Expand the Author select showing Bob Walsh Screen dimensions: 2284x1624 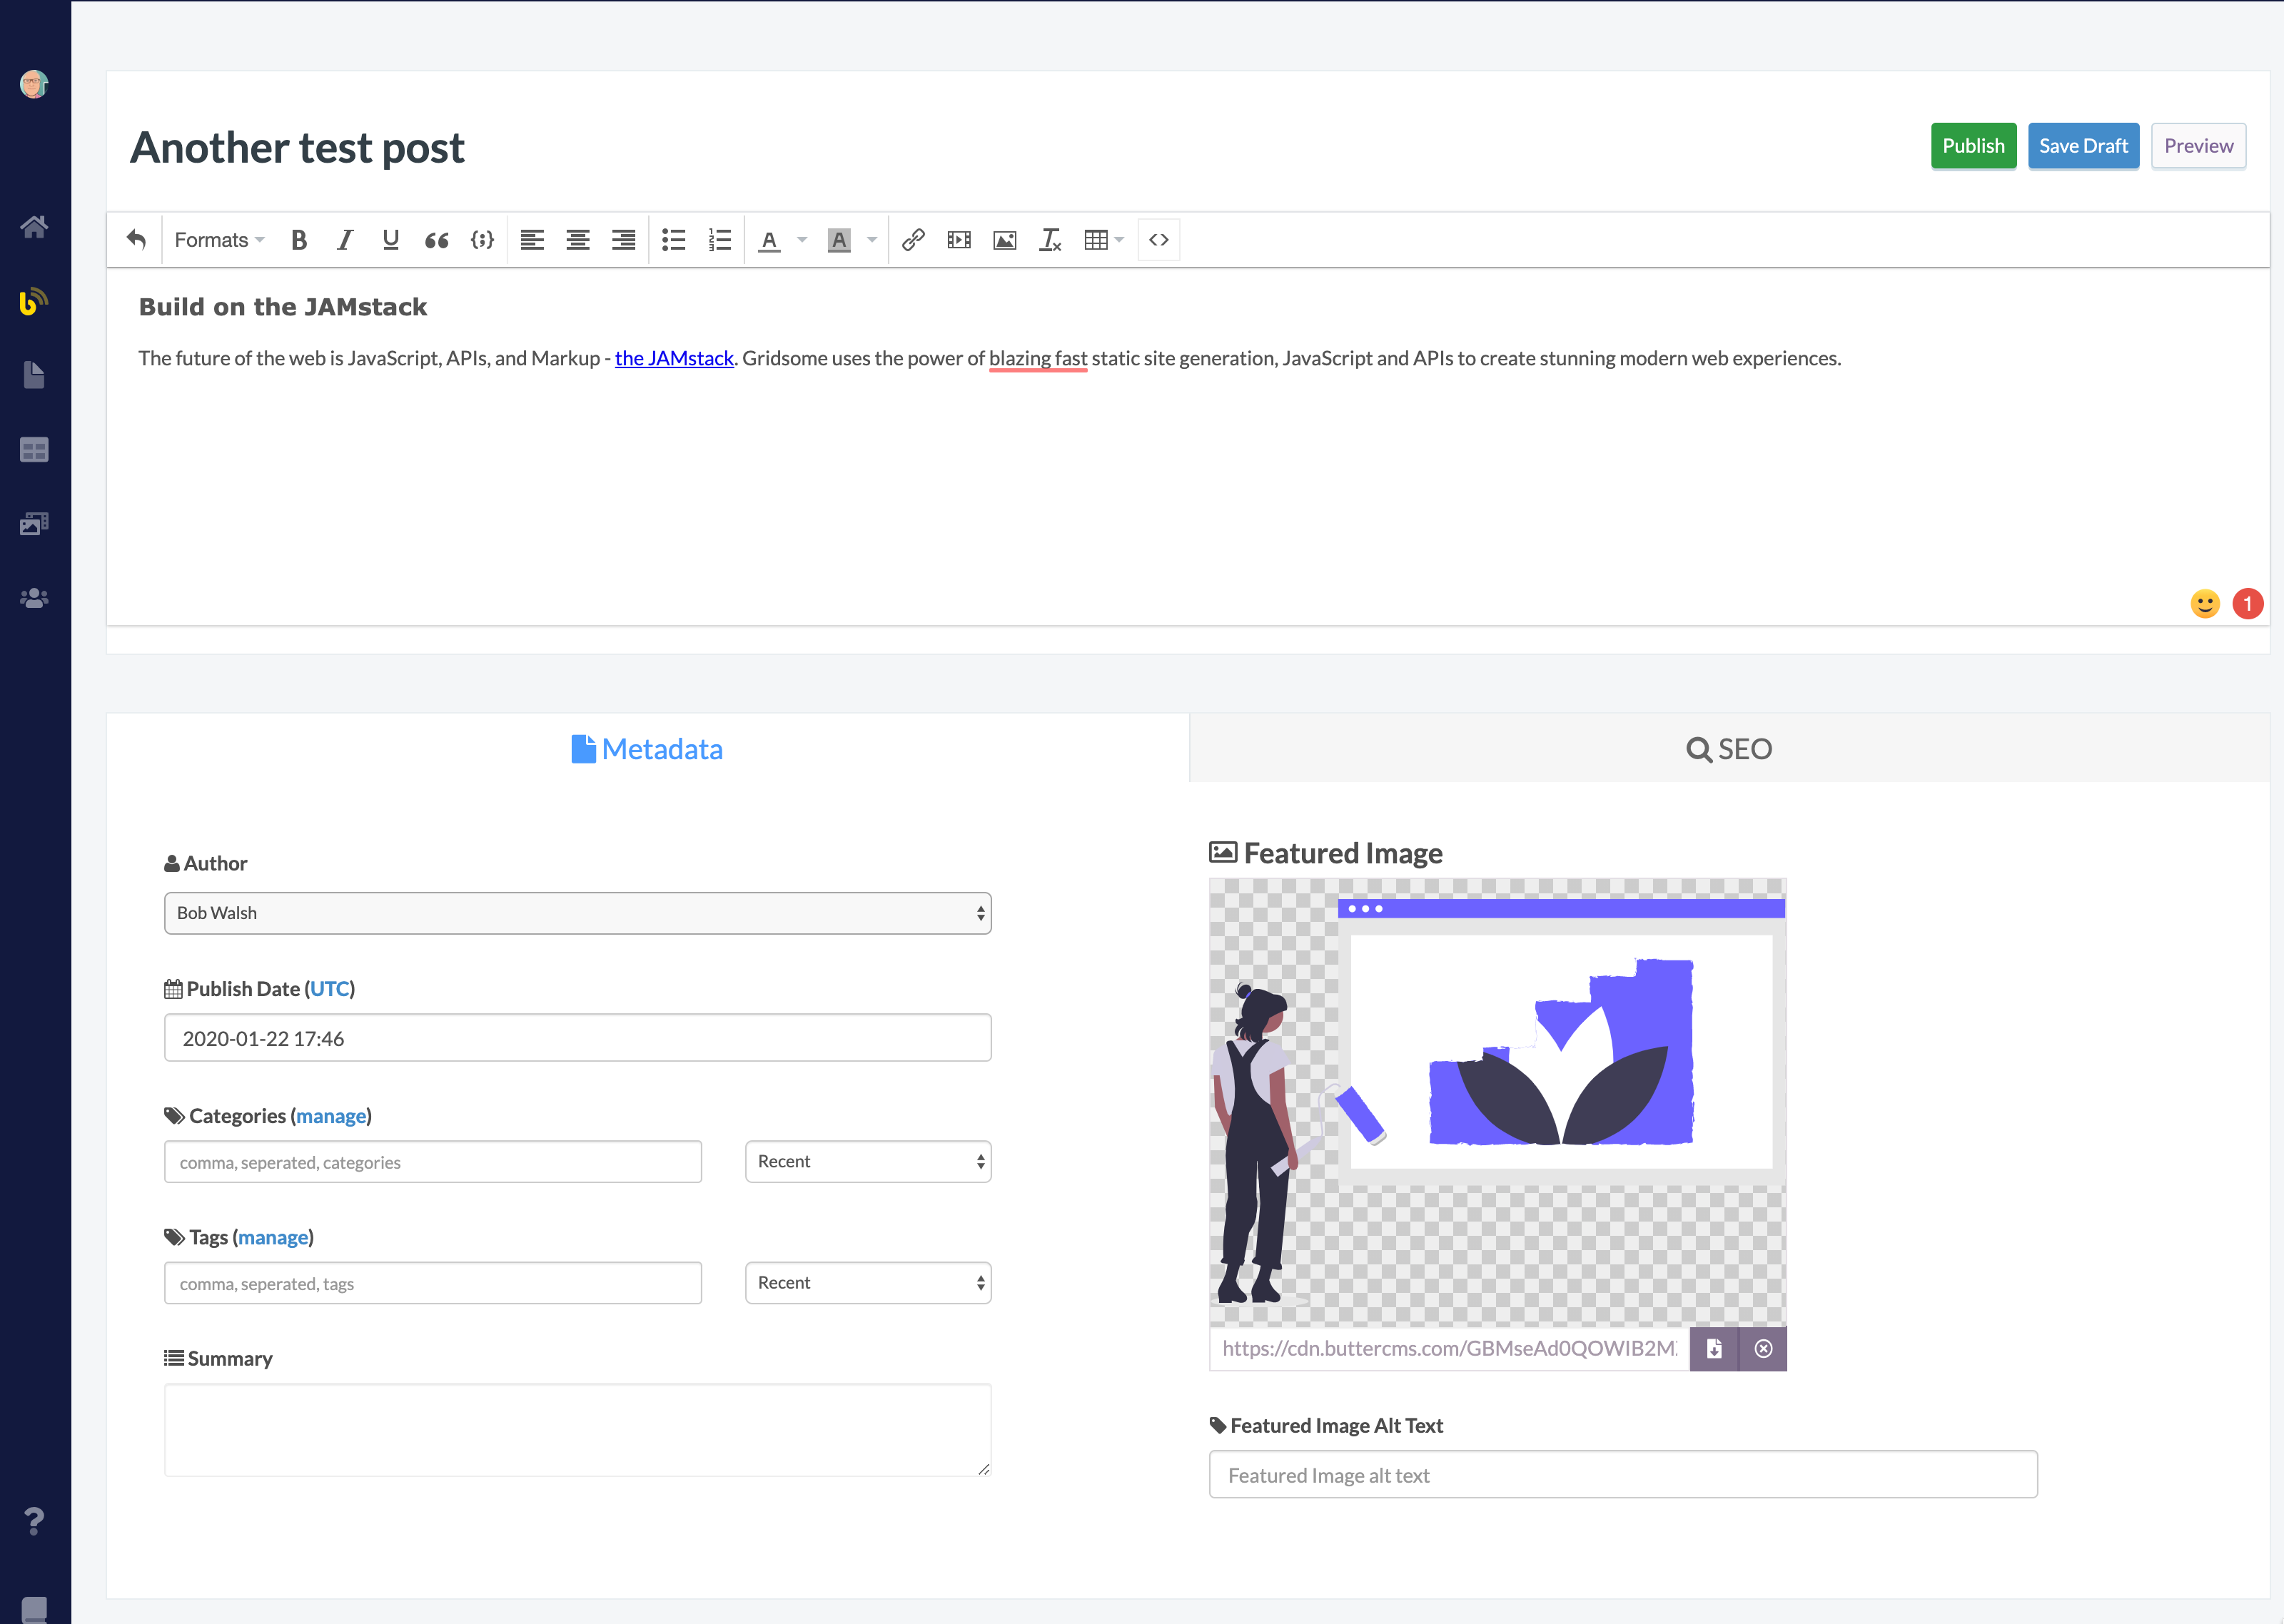[577, 913]
